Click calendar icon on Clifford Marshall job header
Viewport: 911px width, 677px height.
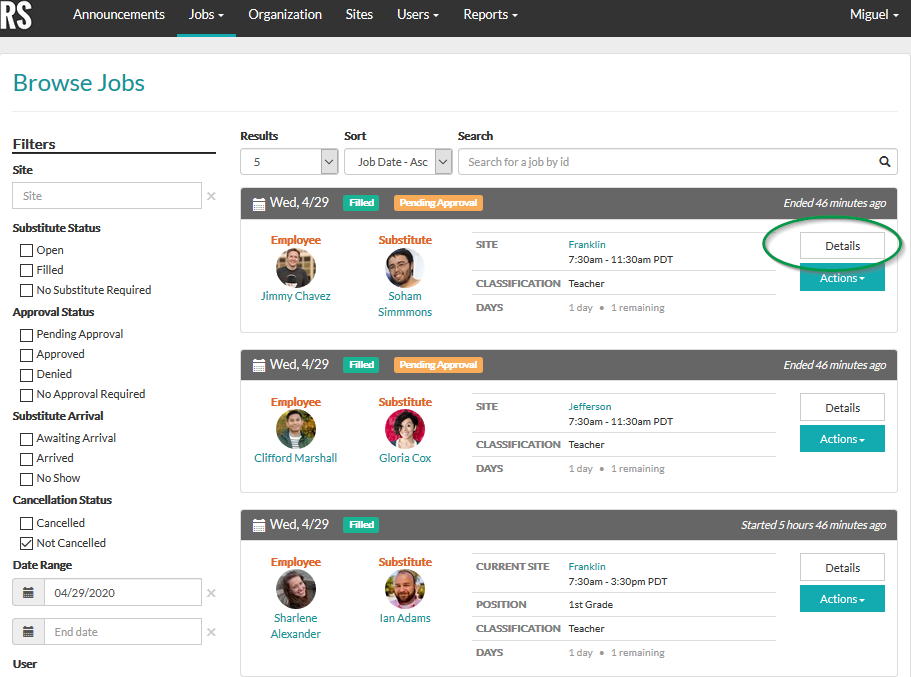[x=259, y=366]
